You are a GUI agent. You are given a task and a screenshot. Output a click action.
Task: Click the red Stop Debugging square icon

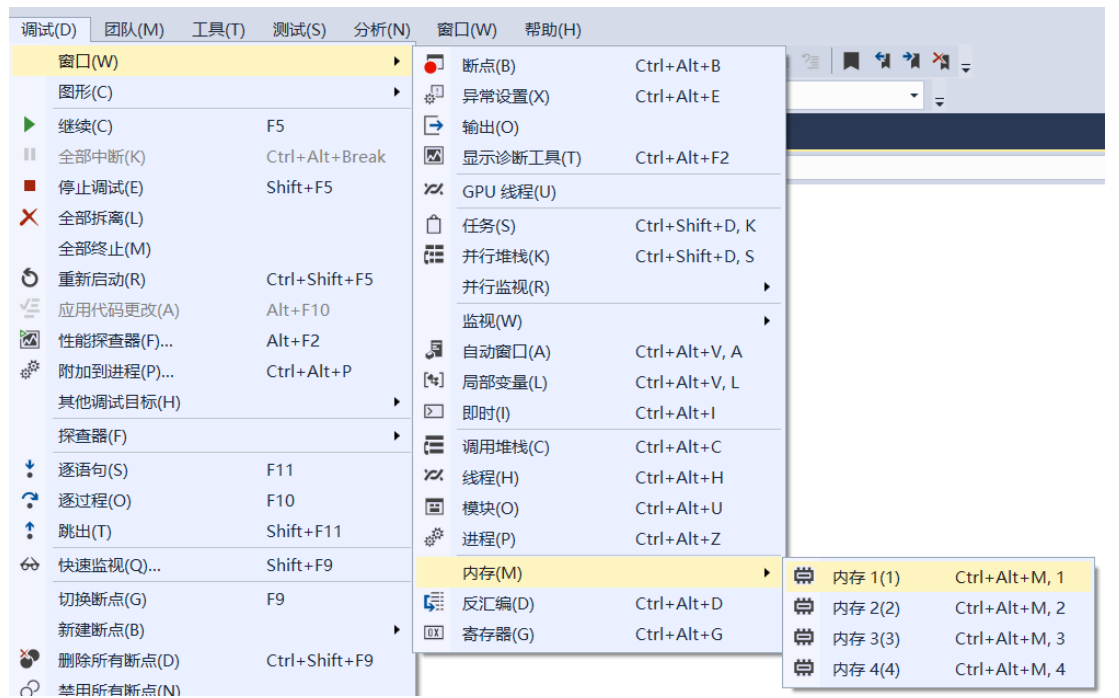click(x=29, y=186)
